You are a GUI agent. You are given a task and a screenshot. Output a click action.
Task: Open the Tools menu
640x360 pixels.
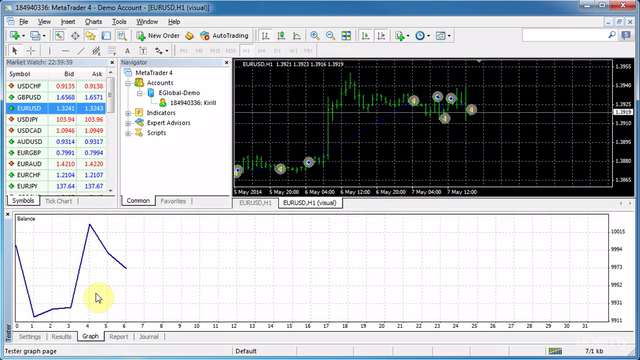click(119, 22)
